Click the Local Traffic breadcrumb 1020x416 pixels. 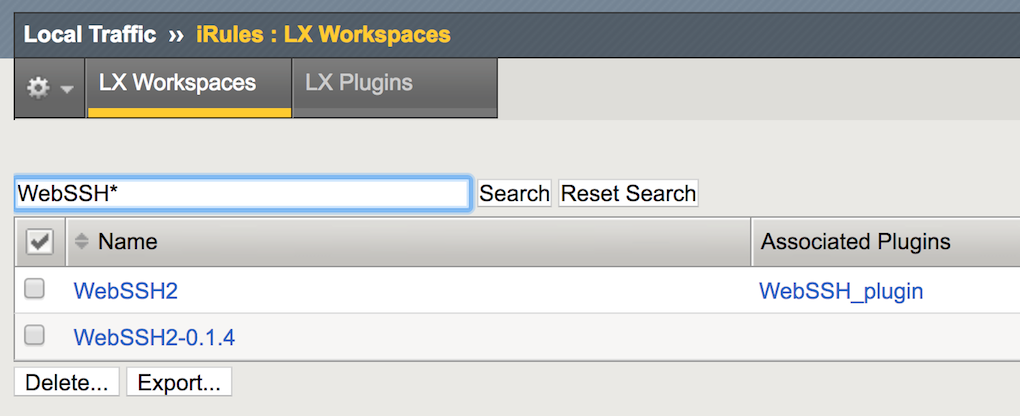90,35
